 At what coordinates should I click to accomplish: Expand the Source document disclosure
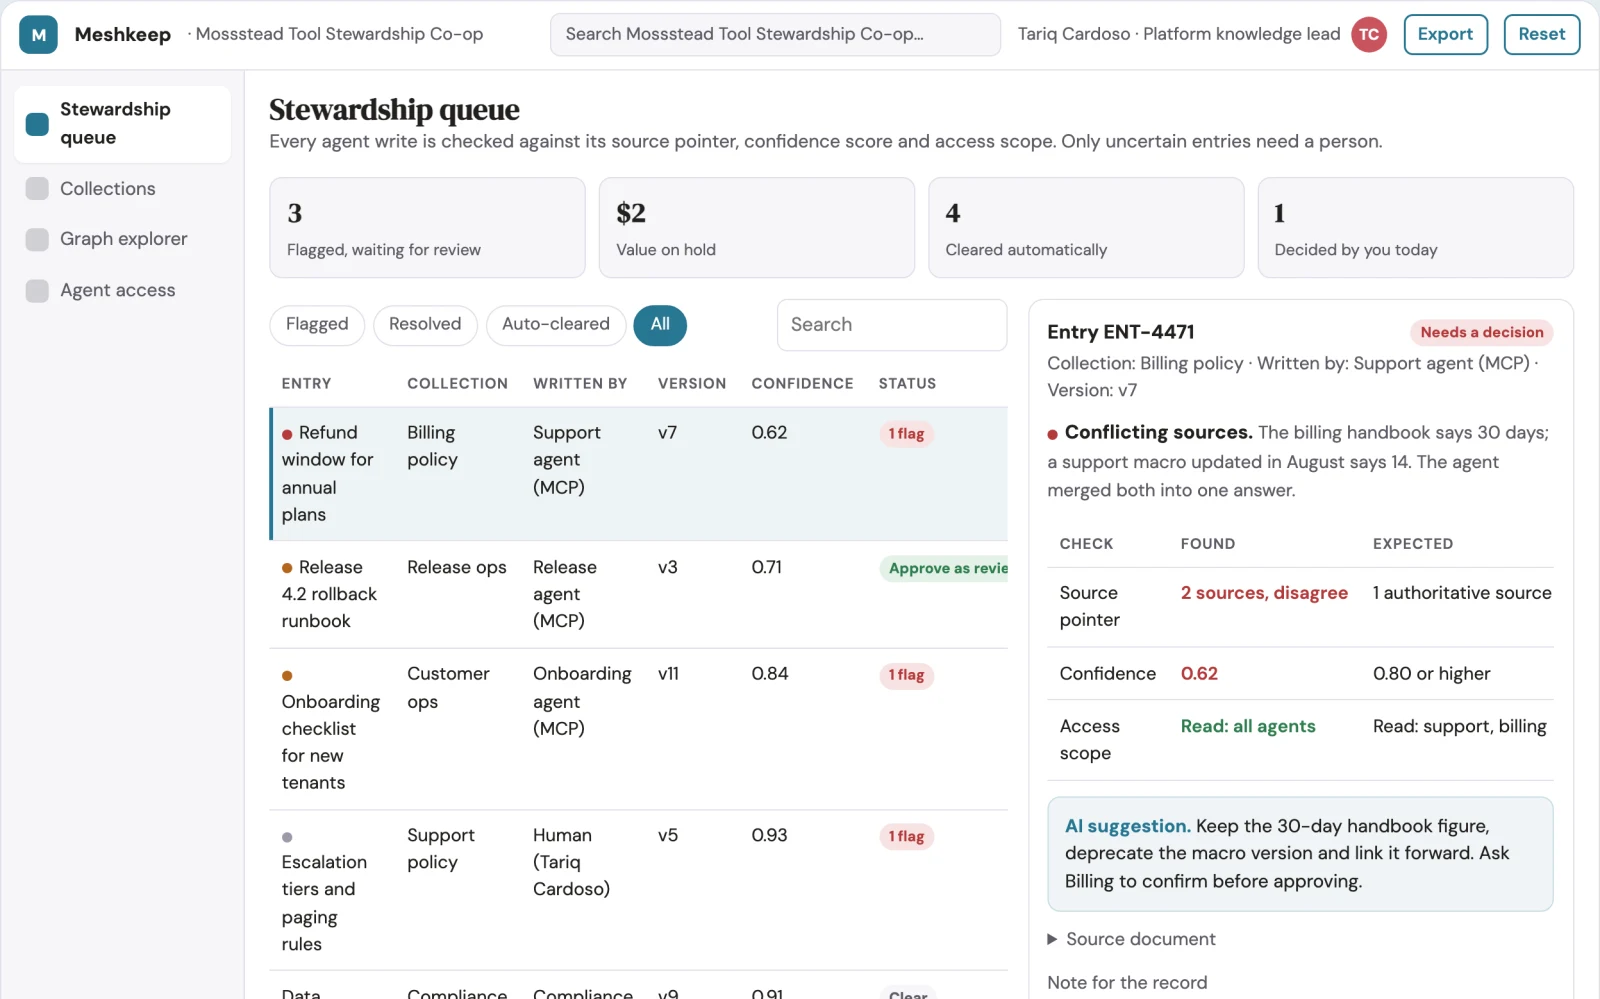coord(1131,939)
